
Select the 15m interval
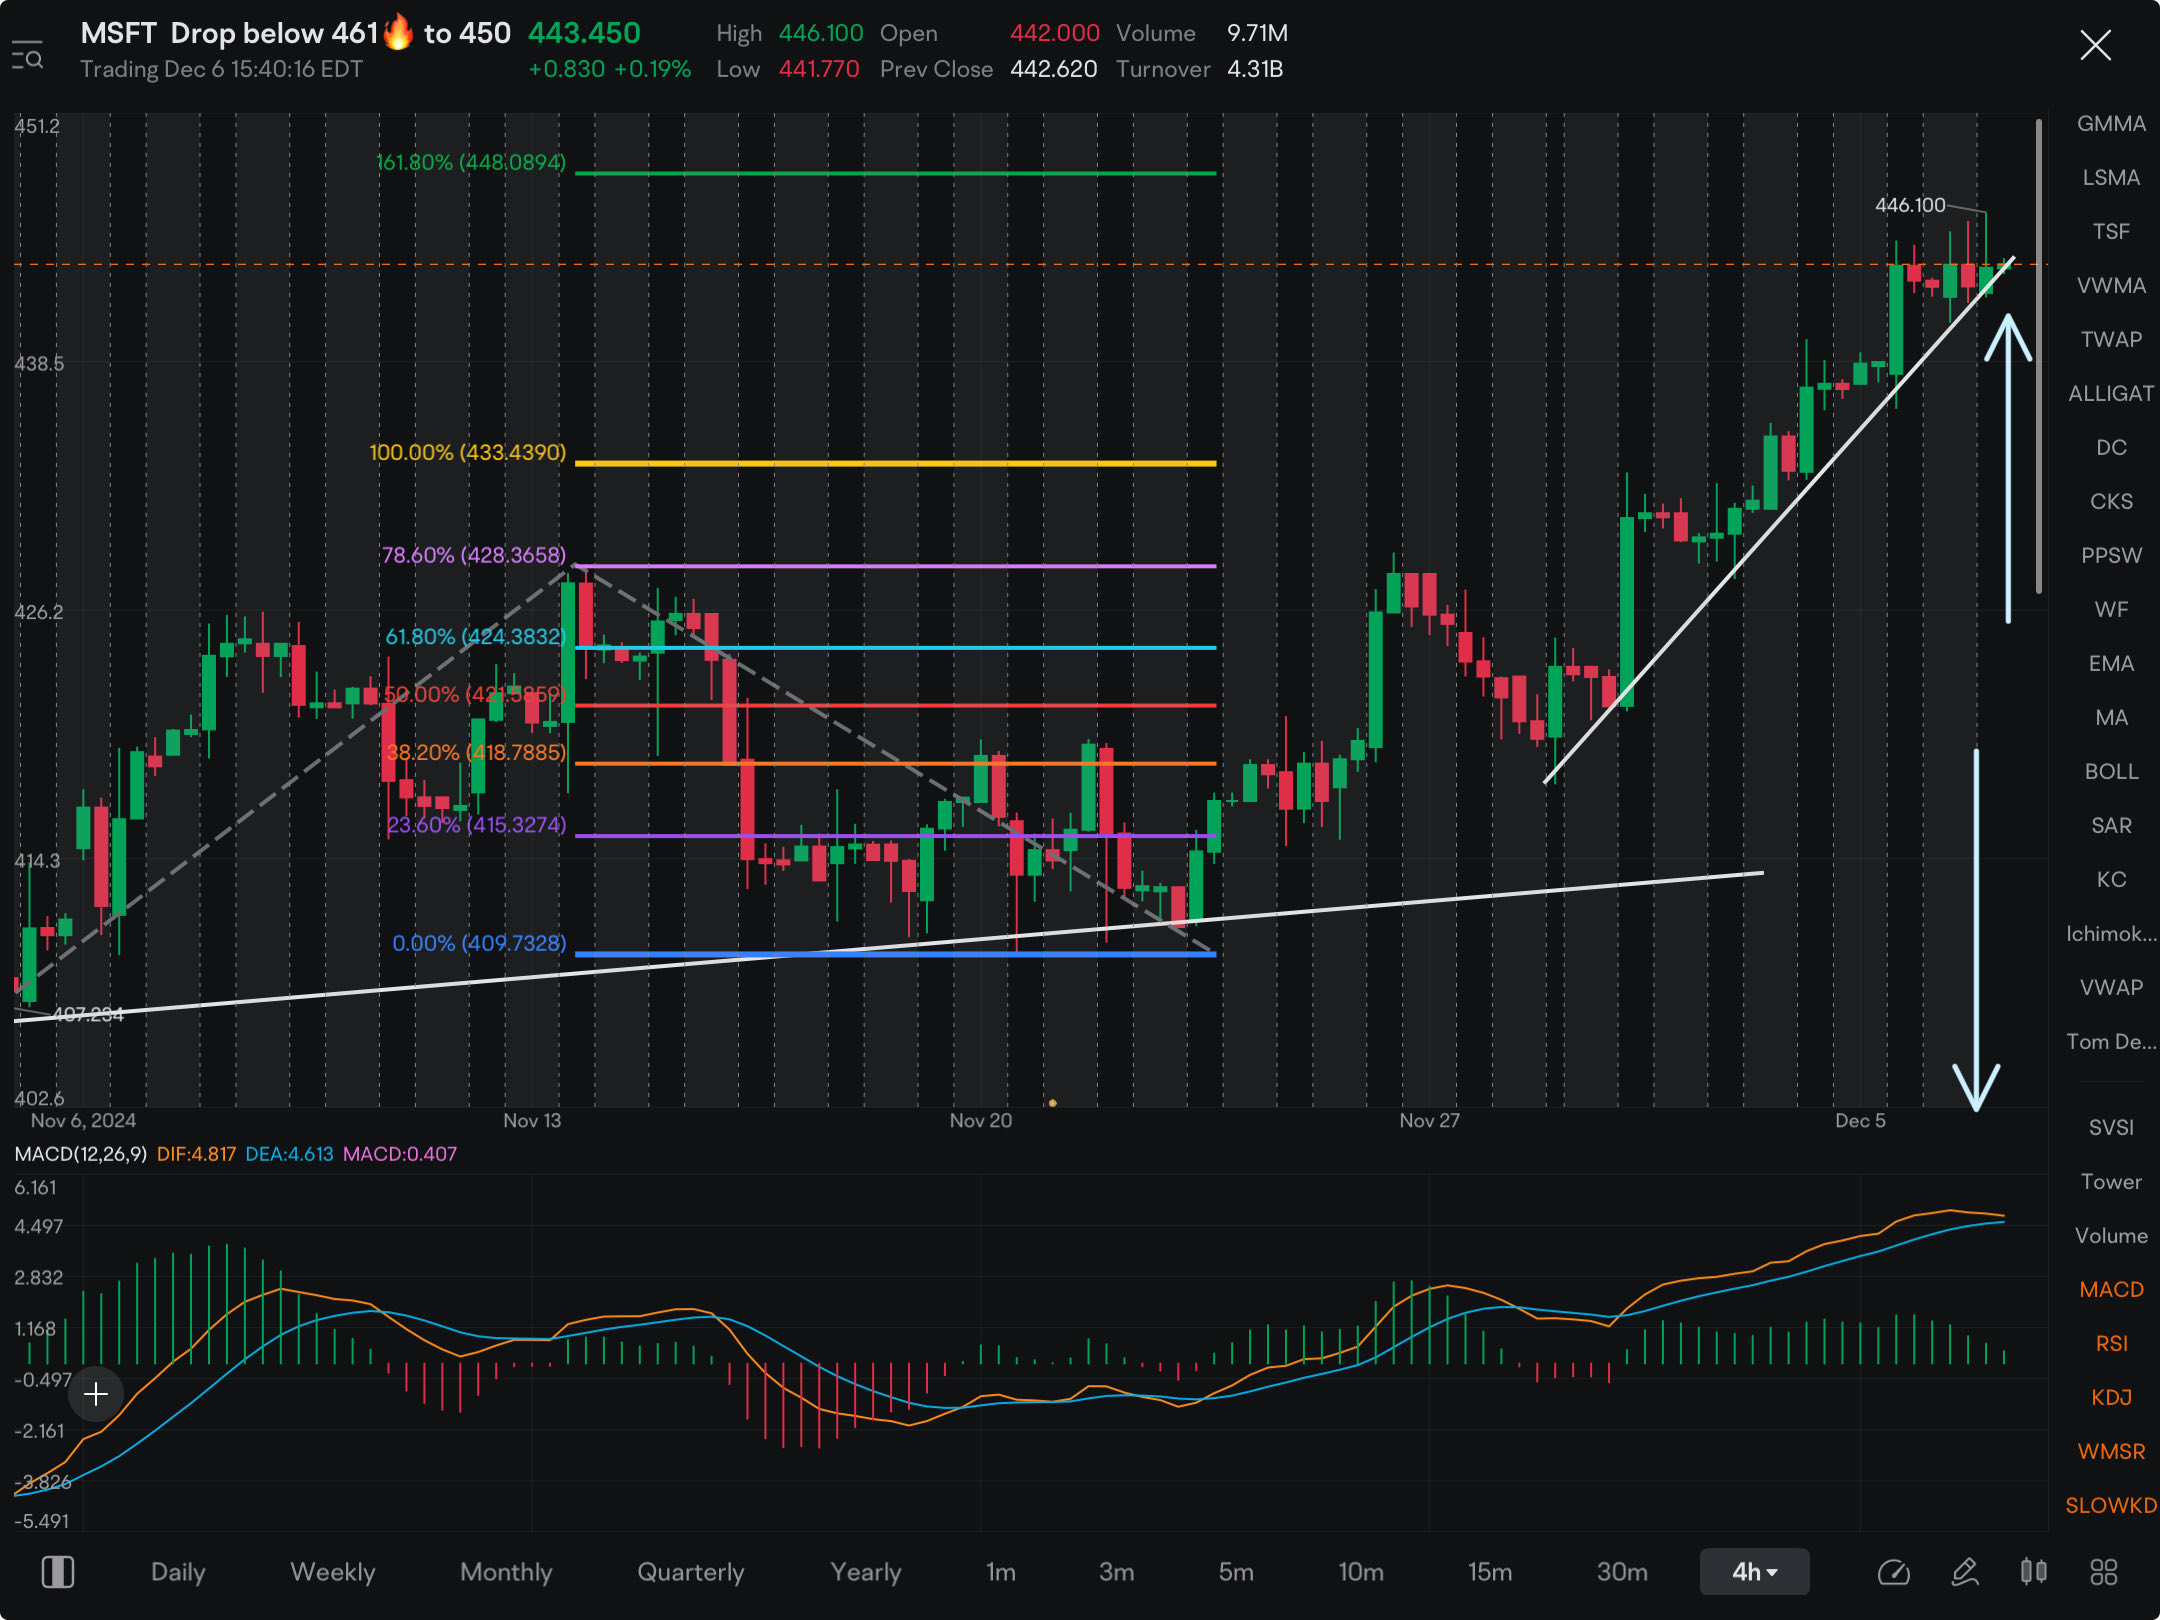click(1490, 1572)
